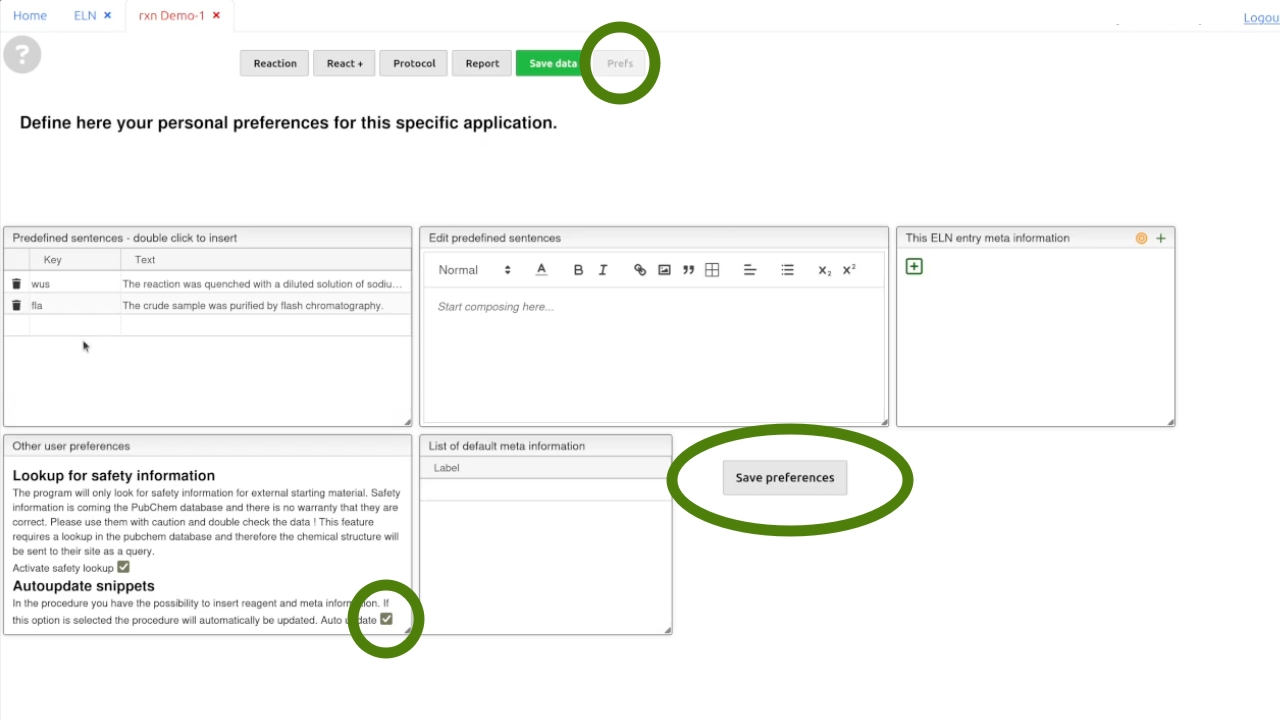This screenshot has height=720, width=1280.
Task: Click the green Save data button
Action: (x=553, y=63)
